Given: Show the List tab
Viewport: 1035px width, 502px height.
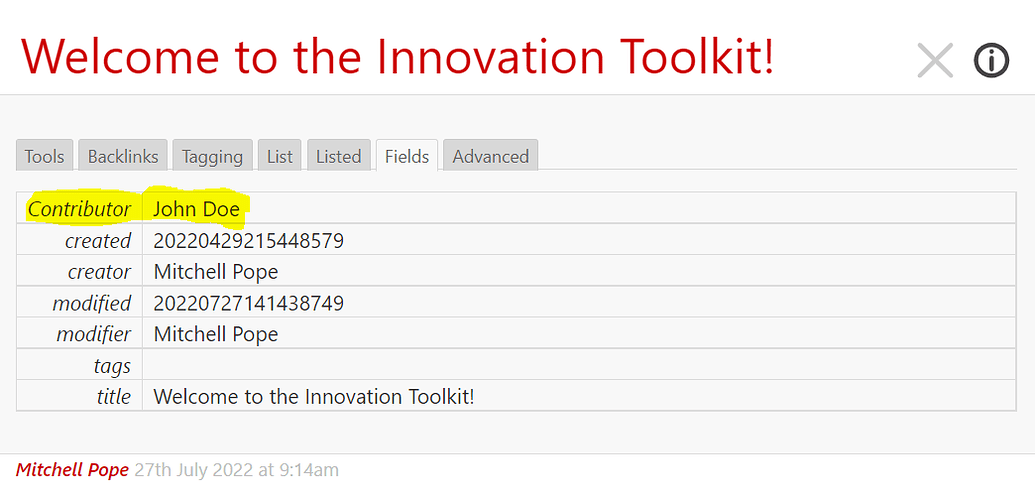Looking at the screenshot, I should pyautogui.click(x=280, y=156).
